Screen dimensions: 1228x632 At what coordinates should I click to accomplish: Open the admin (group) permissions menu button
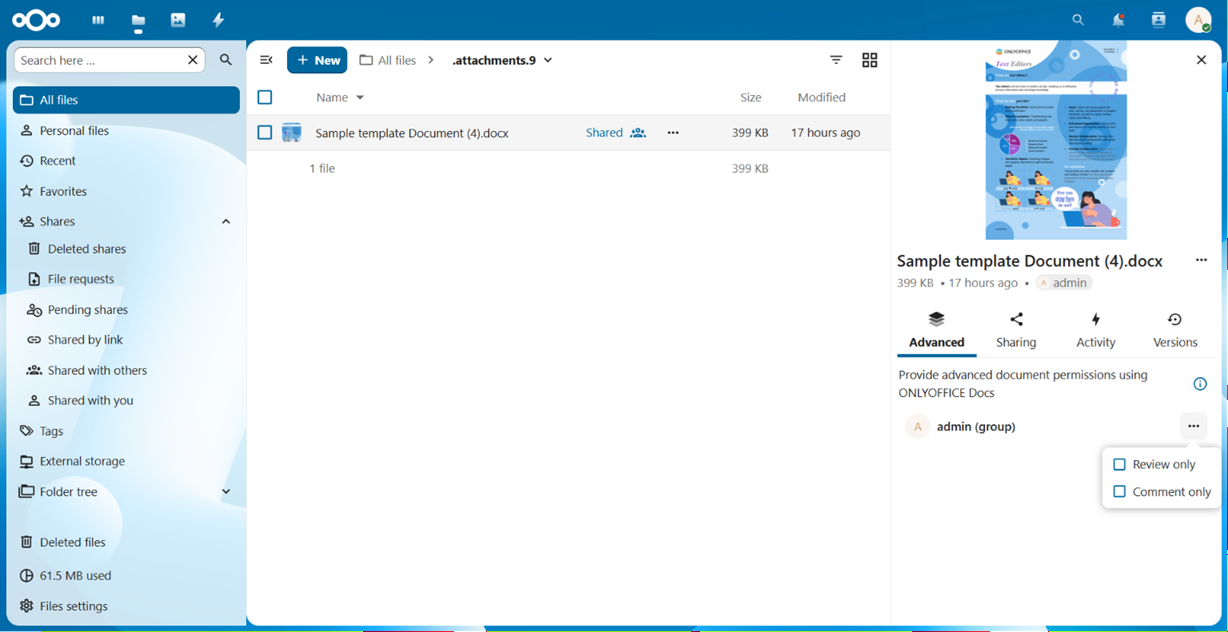(1193, 426)
